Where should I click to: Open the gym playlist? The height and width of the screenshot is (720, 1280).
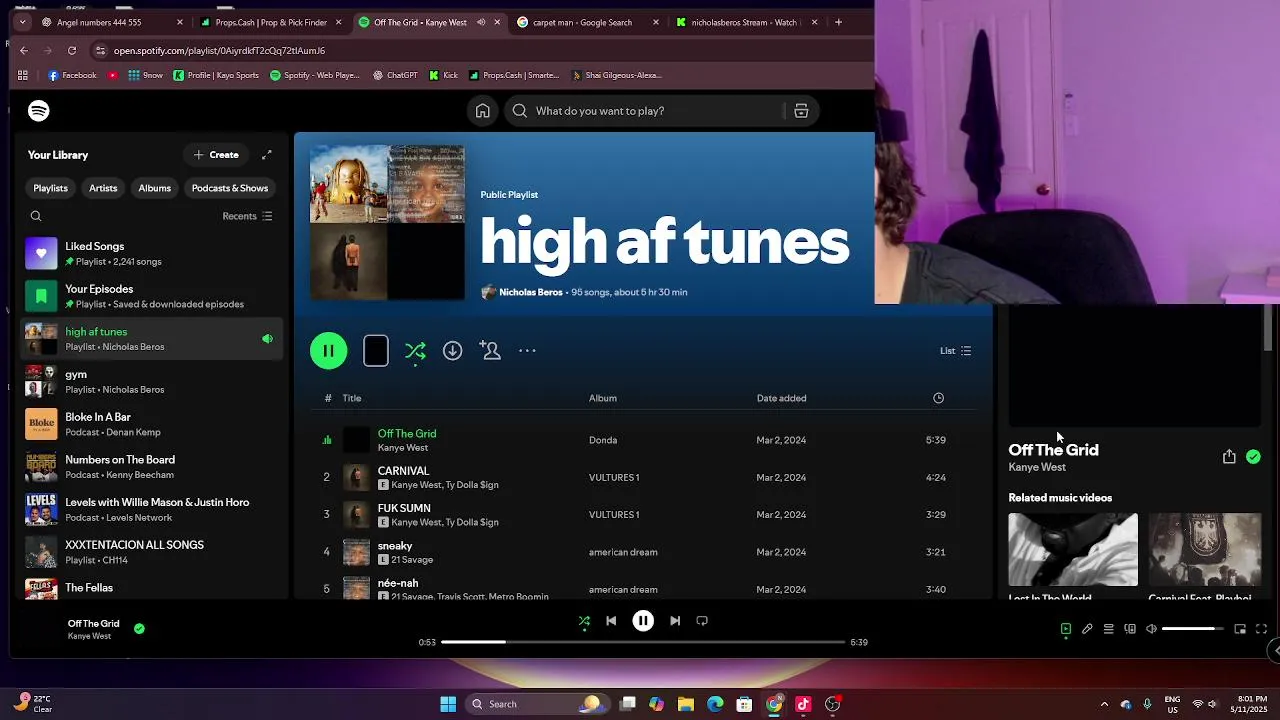[152, 382]
